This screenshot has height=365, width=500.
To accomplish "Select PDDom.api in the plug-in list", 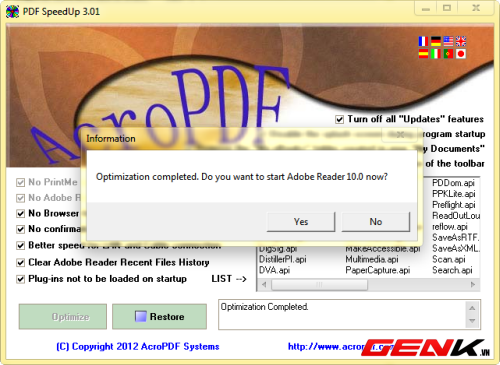I will point(453,183).
